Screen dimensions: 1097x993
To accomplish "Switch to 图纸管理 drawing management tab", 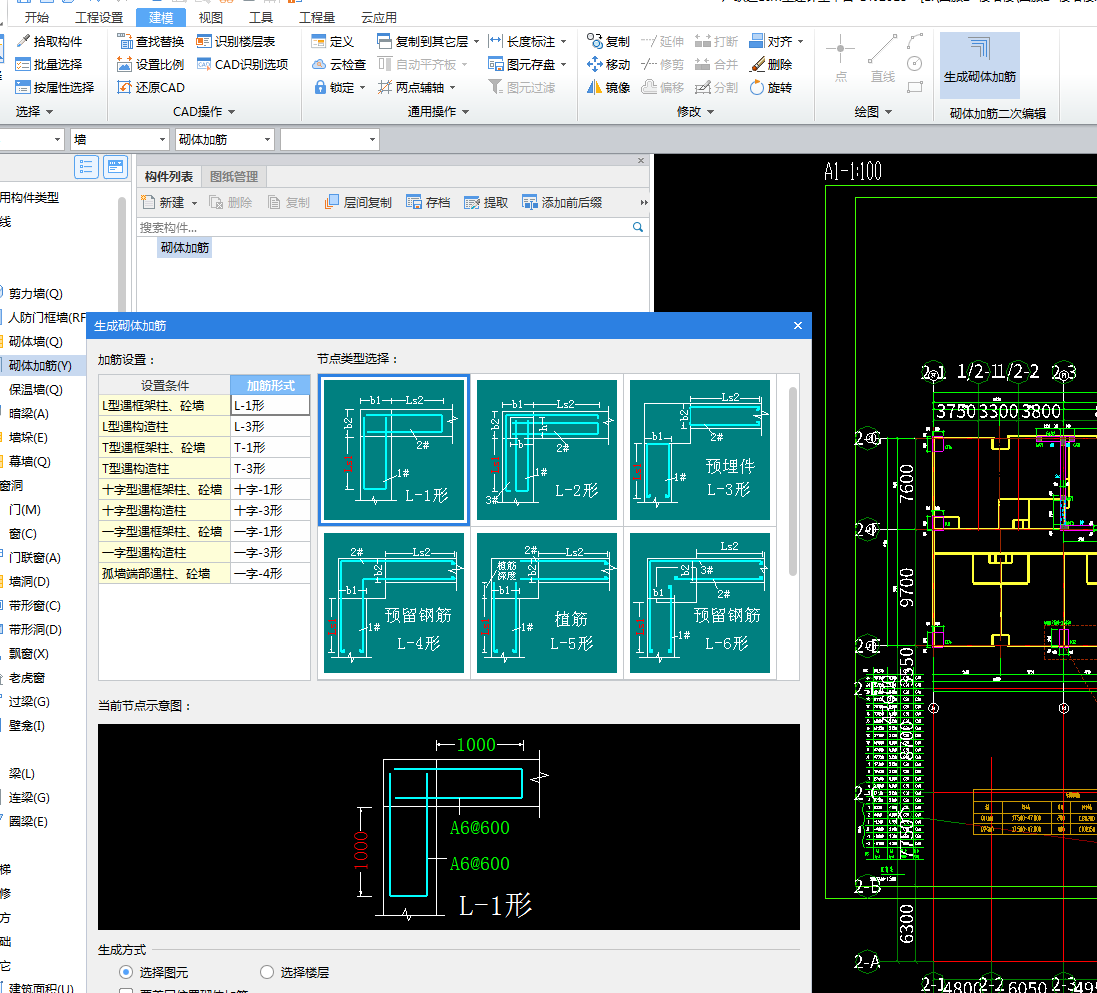I will 234,176.
